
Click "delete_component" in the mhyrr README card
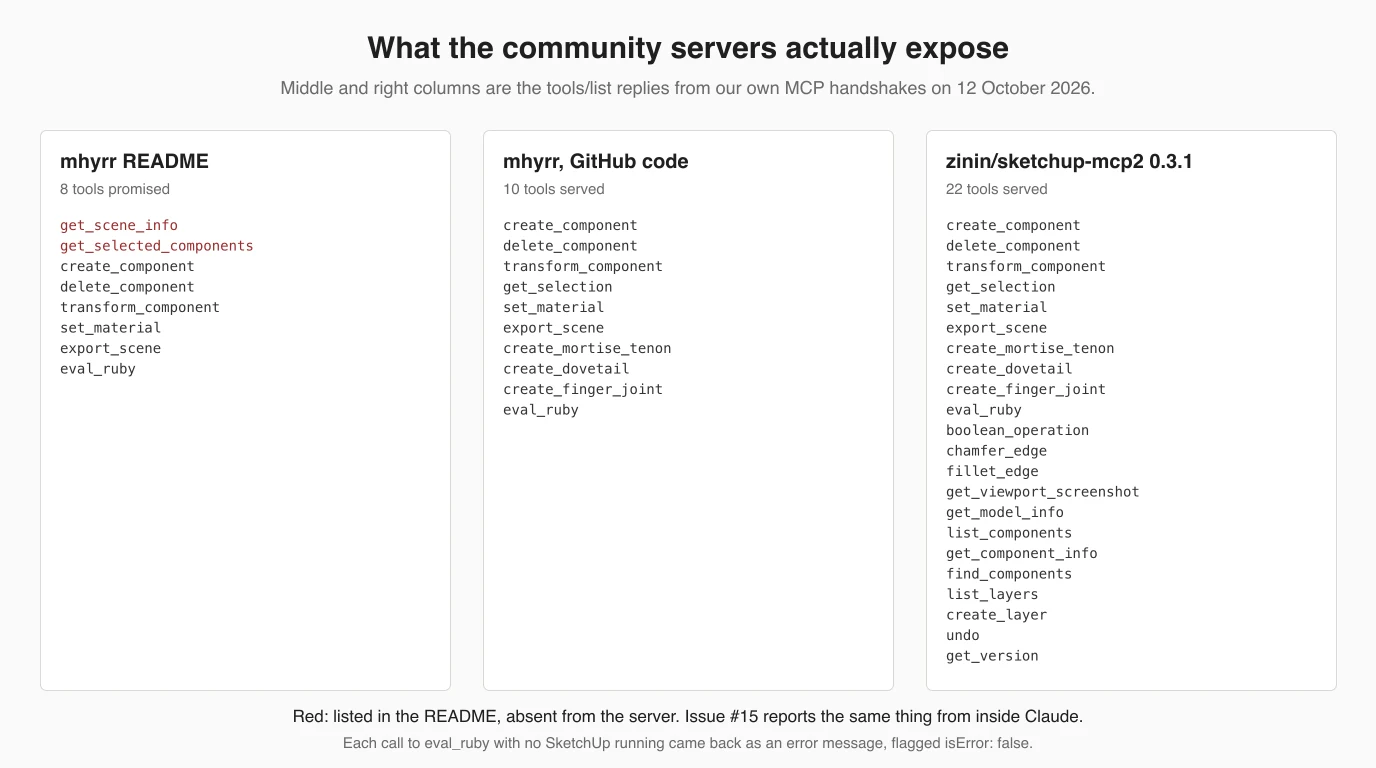click(127, 287)
